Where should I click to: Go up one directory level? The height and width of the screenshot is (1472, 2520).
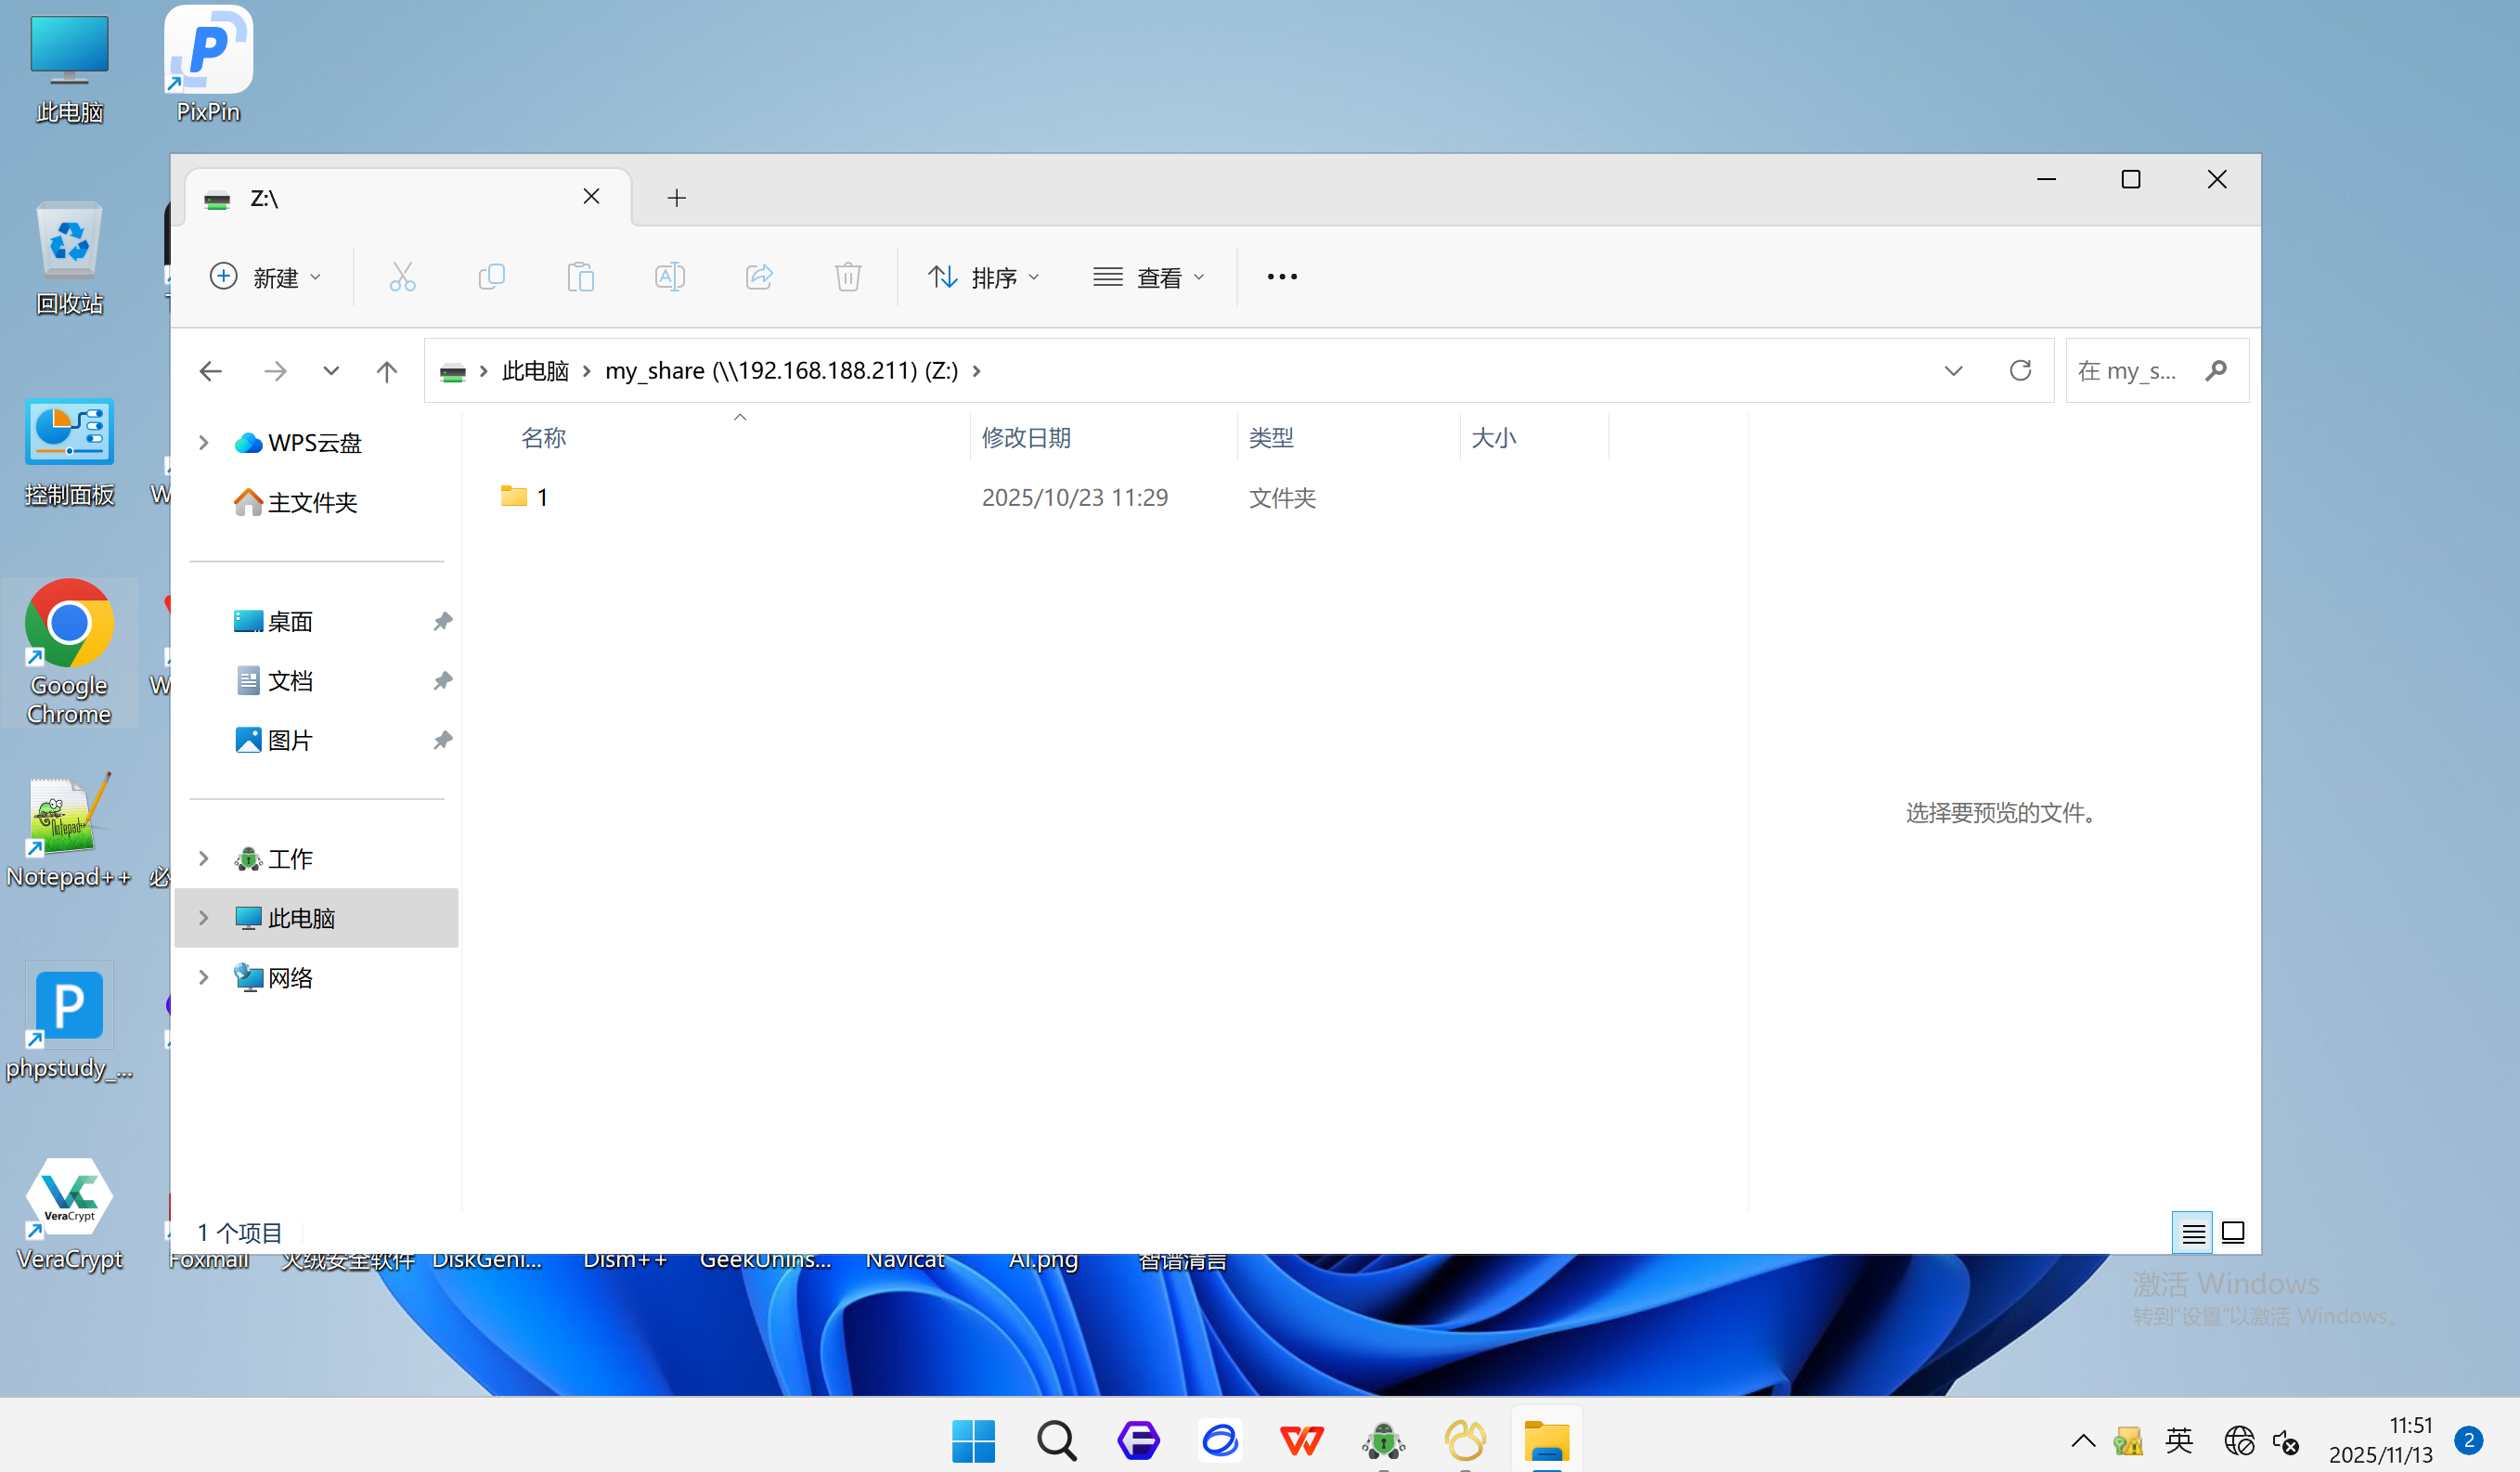[x=386, y=372]
